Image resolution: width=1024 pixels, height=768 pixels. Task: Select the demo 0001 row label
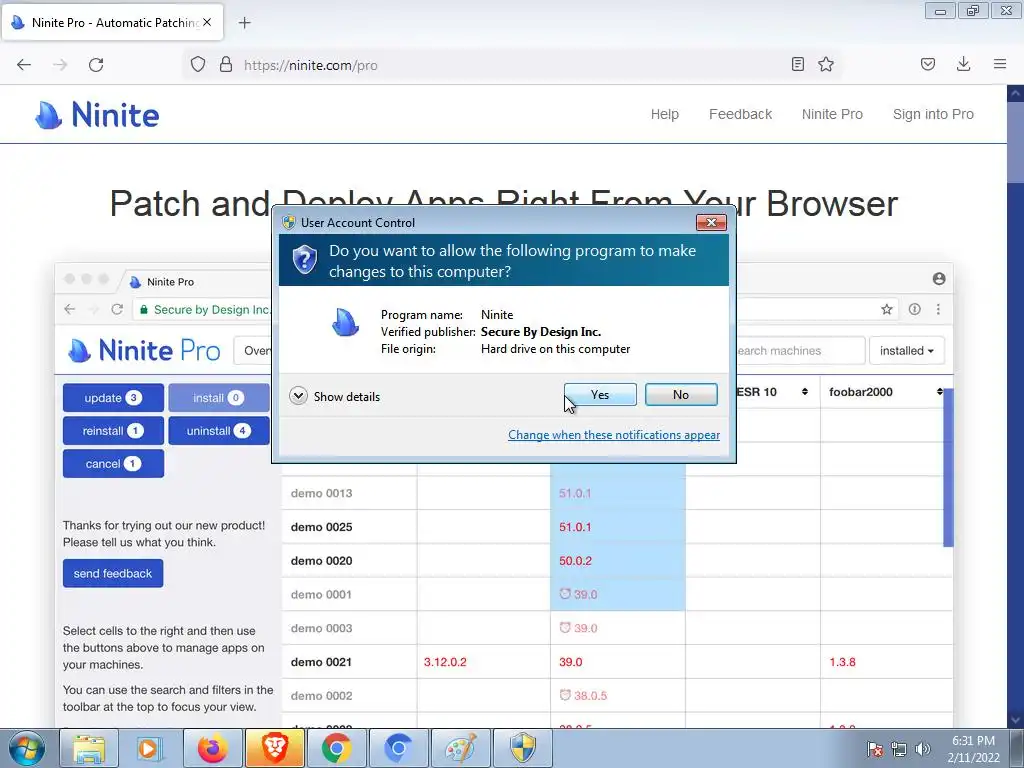(x=321, y=594)
